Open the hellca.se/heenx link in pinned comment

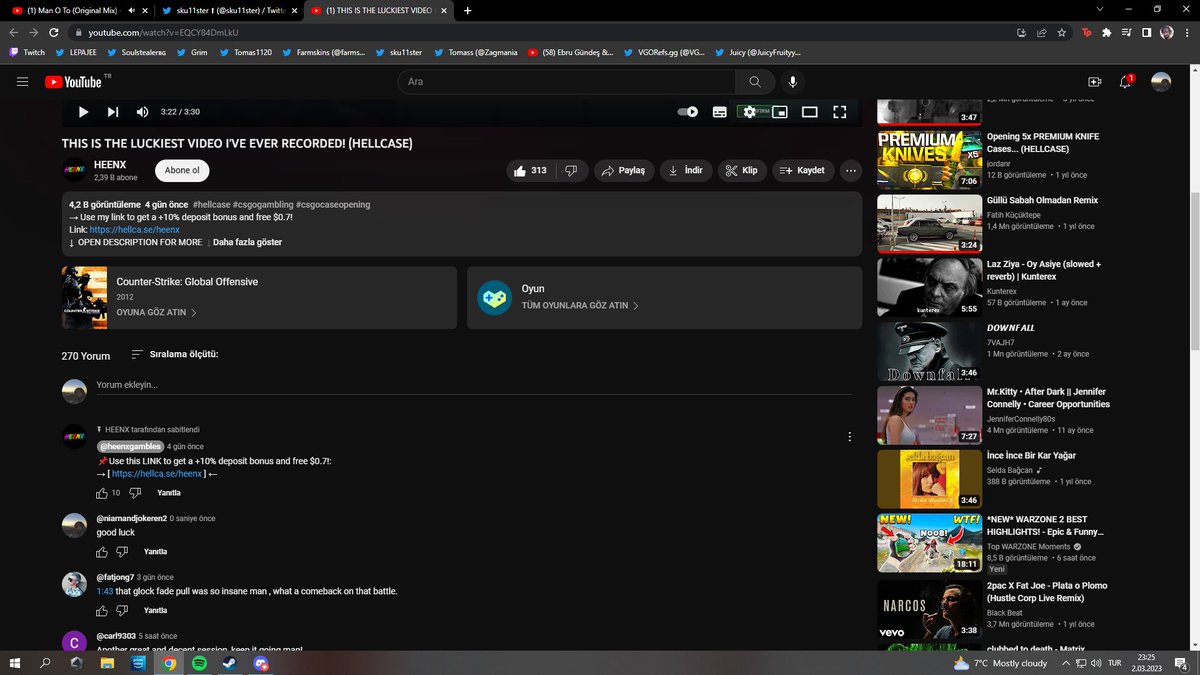pos(157,474)
